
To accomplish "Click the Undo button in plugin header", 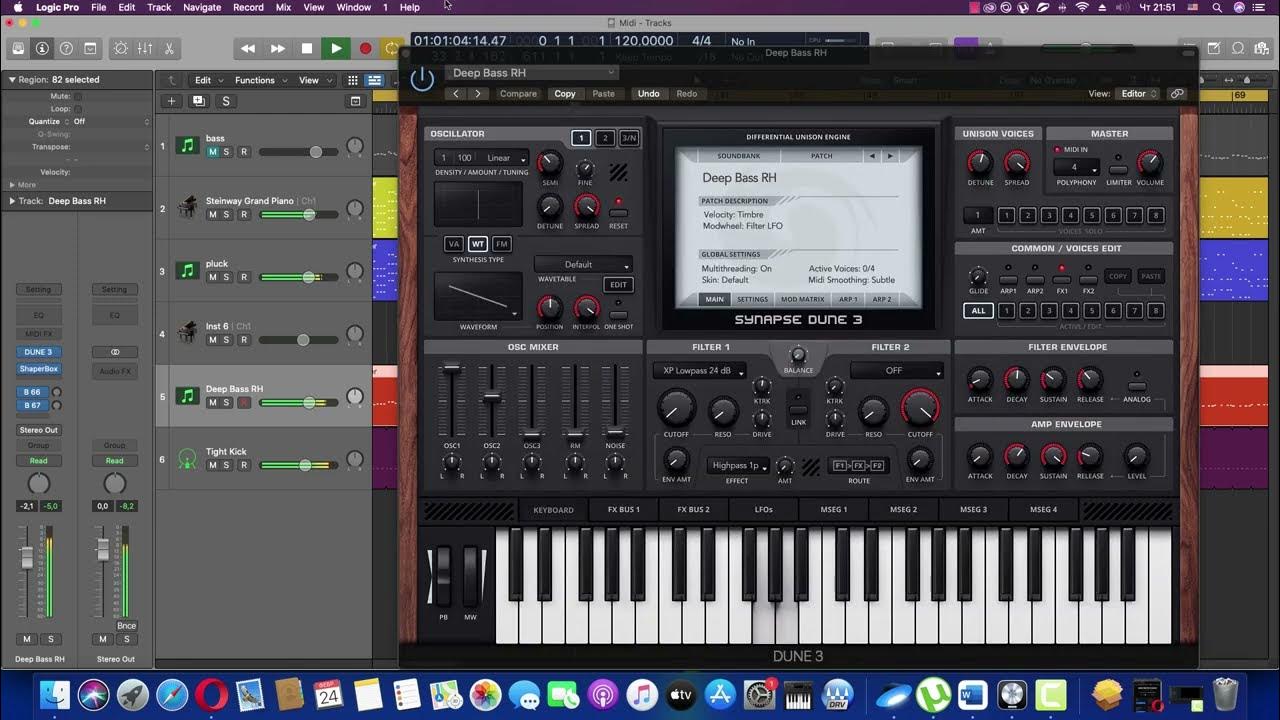I will (648, 94).
